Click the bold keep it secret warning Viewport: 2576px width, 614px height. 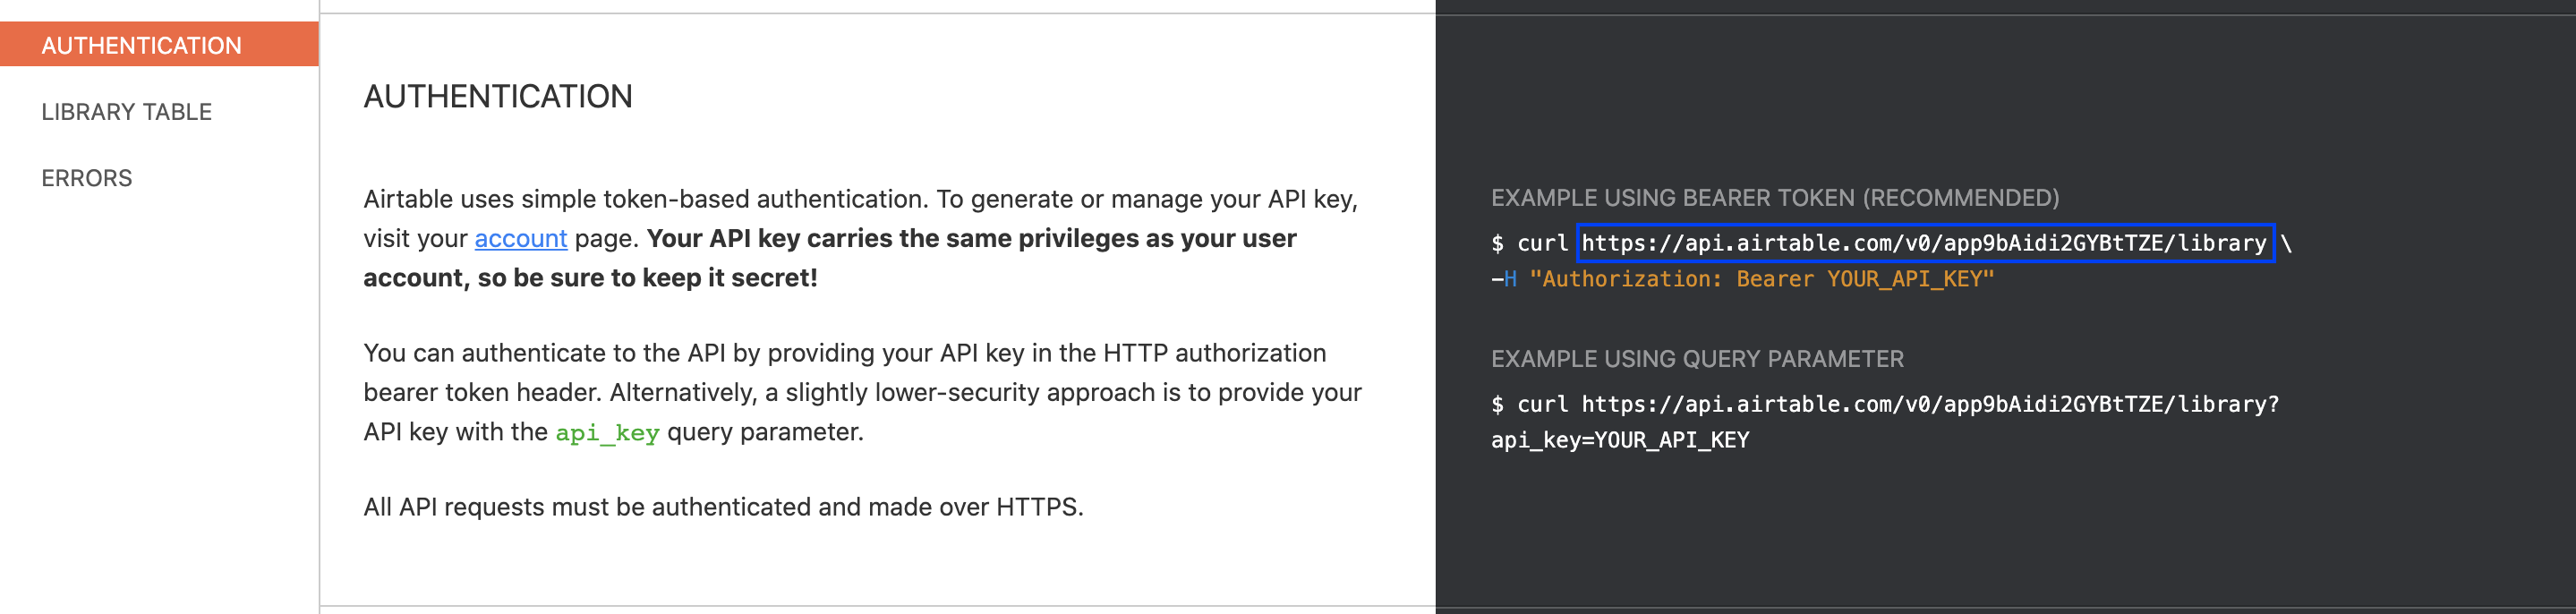click(830, 258)
